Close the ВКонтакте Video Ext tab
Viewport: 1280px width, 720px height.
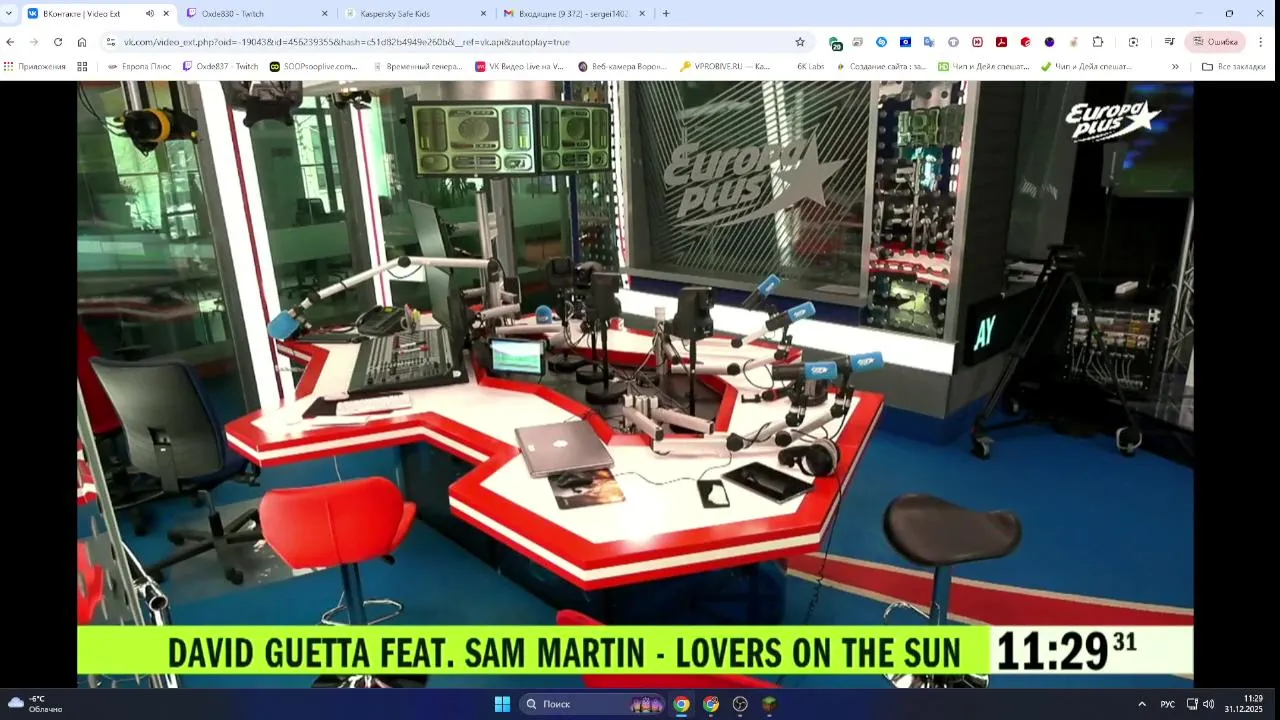tap(166, 14)
